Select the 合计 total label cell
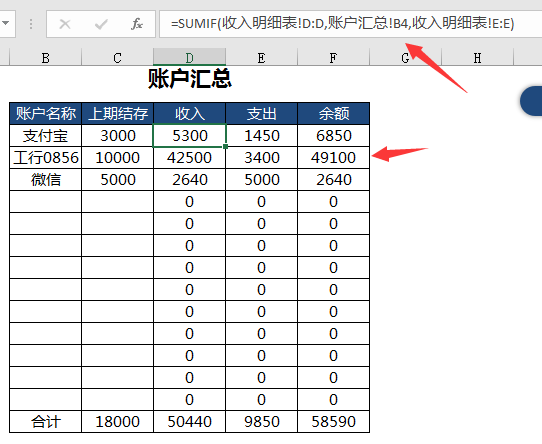 point(45,422)
